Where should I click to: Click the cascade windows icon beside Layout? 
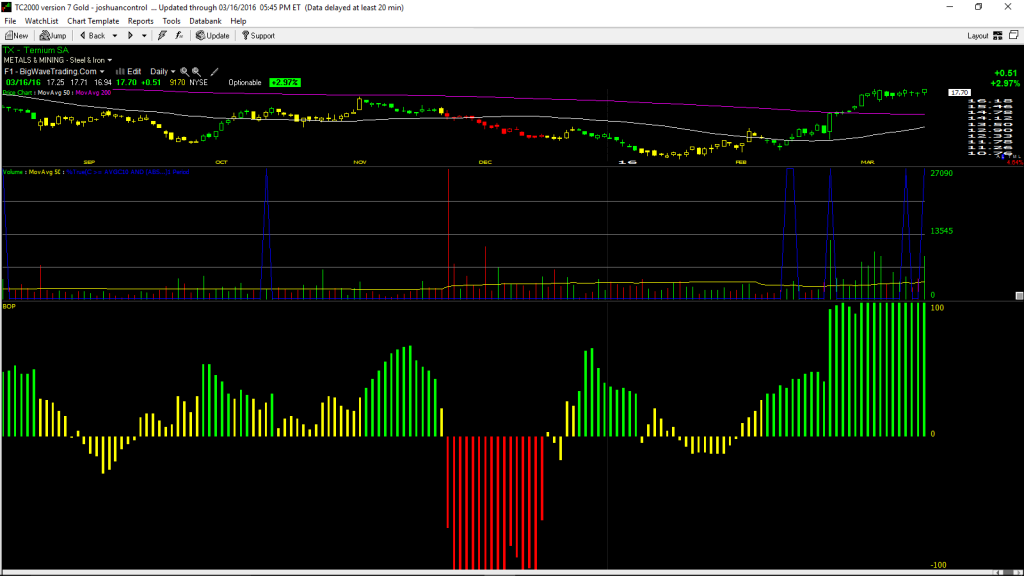(1014, 35)
